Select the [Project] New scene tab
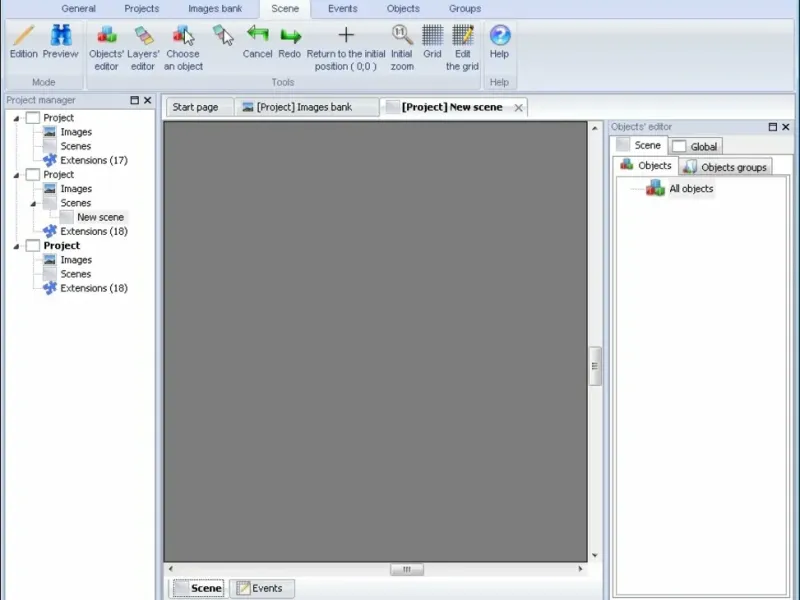The height and width of the screenshot is (600, 800). [452, 107]
